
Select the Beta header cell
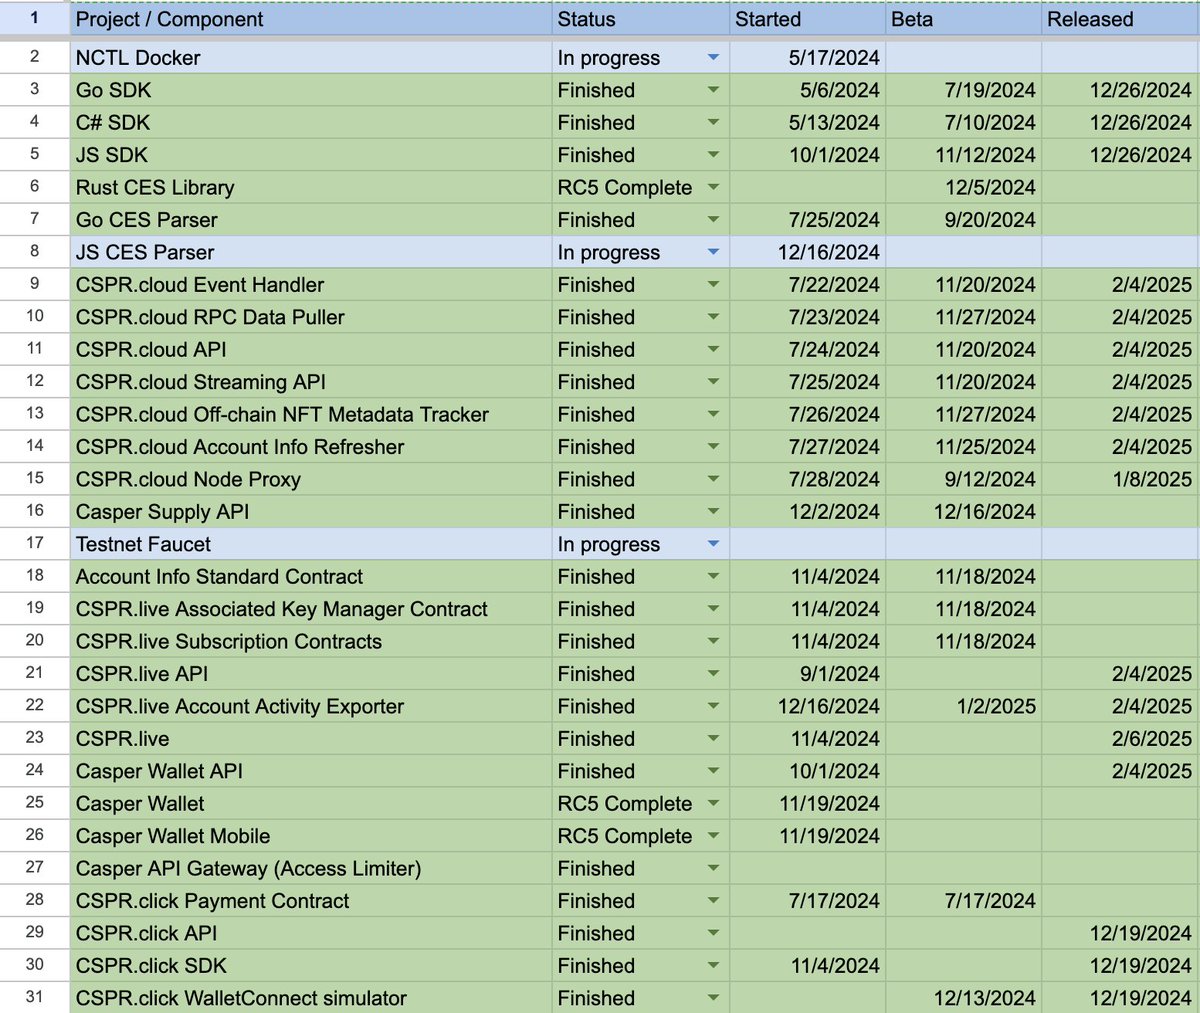coord(963,19)
